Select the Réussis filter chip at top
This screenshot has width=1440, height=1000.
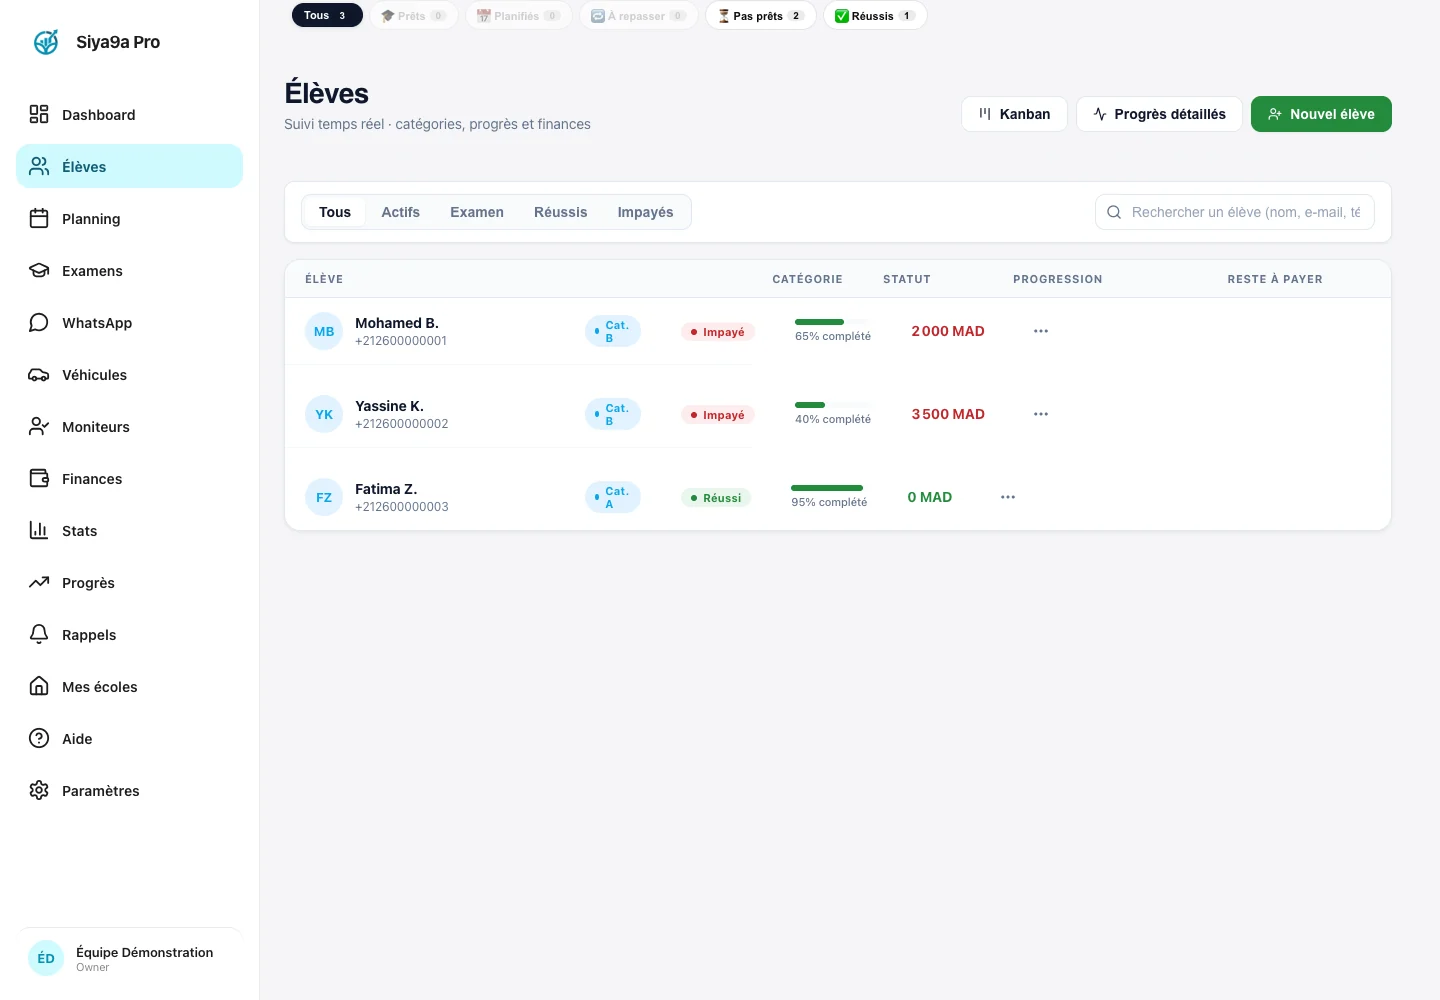[875, 16]
